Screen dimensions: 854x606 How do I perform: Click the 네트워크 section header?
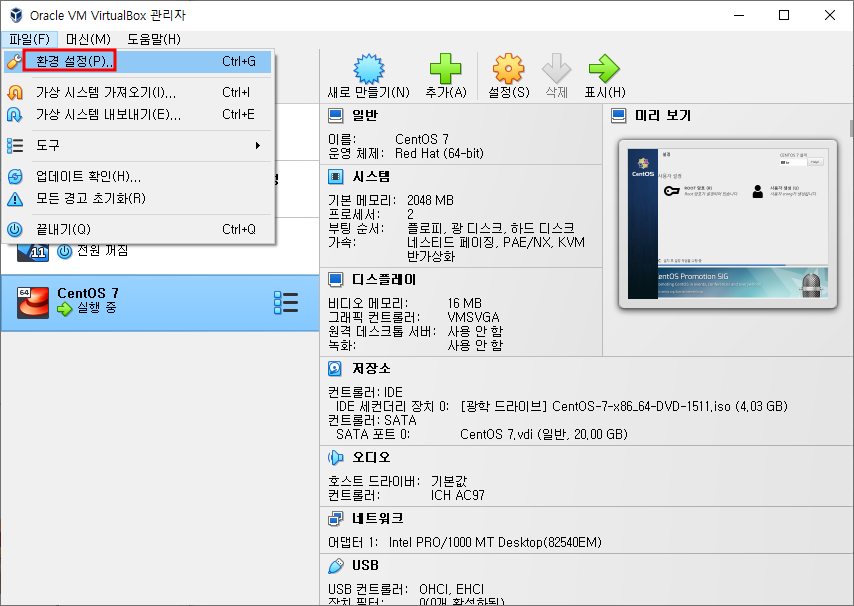377,518
